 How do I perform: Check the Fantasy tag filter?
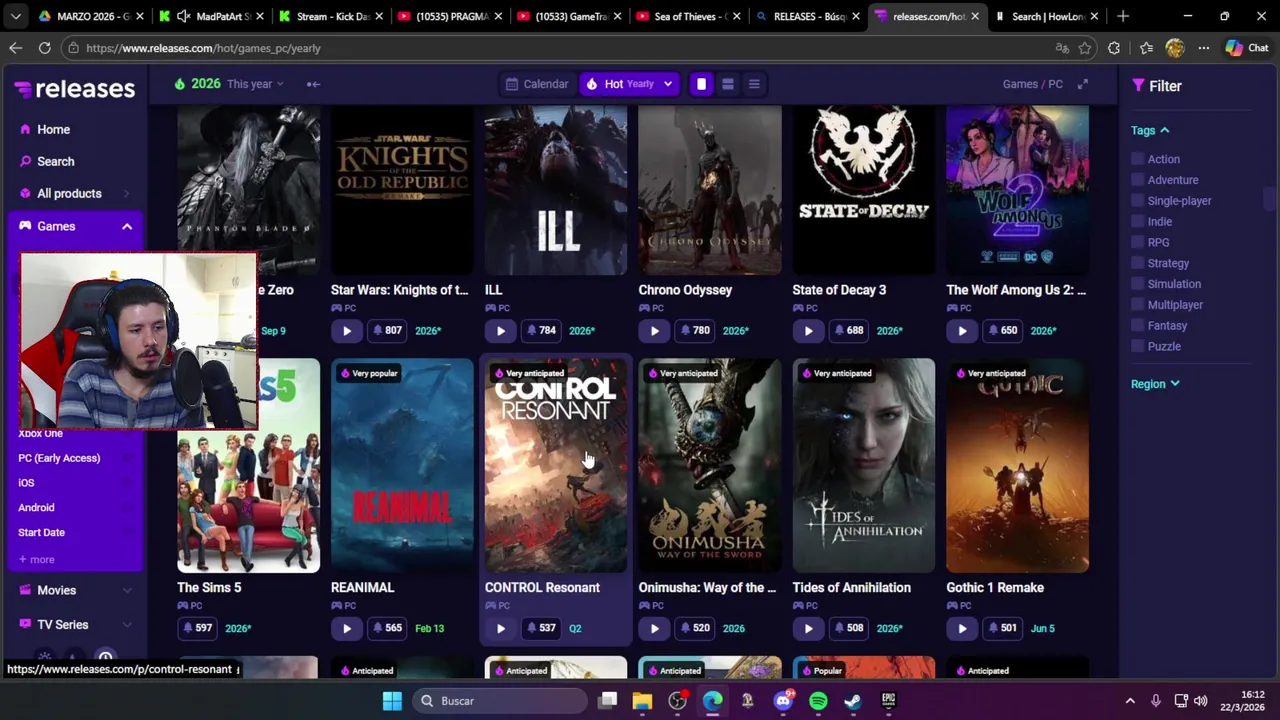pos(1137,325)
